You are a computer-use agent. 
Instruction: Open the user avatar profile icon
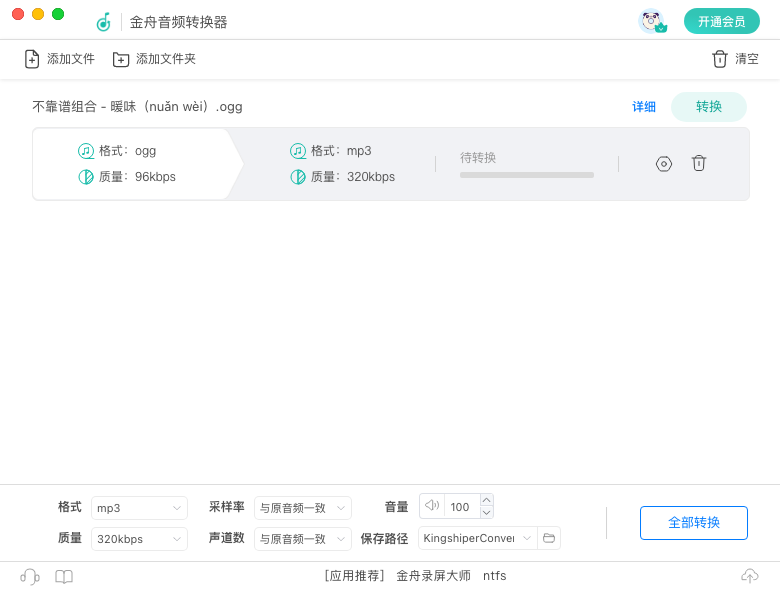pyautogui.click(x=652, y=21)
